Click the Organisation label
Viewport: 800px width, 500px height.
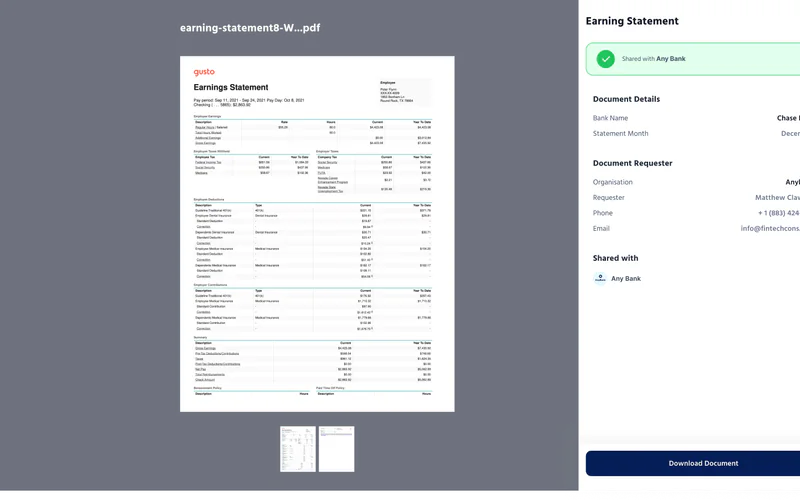pos(613,182)
